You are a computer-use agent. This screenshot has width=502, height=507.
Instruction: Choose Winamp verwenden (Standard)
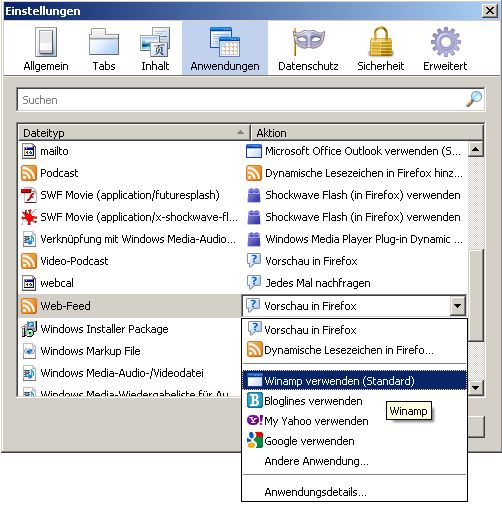pos(354,380)
